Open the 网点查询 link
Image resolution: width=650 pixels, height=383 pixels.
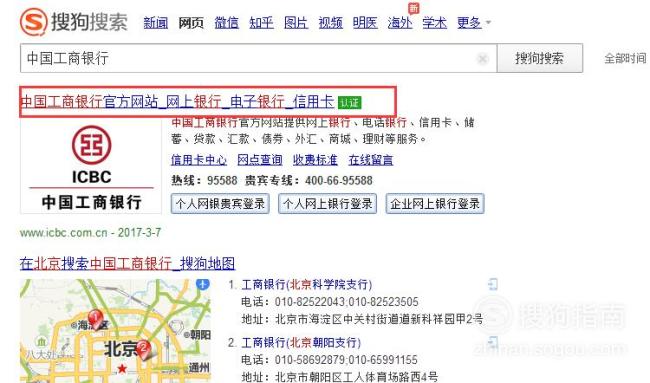pos(260,160)
